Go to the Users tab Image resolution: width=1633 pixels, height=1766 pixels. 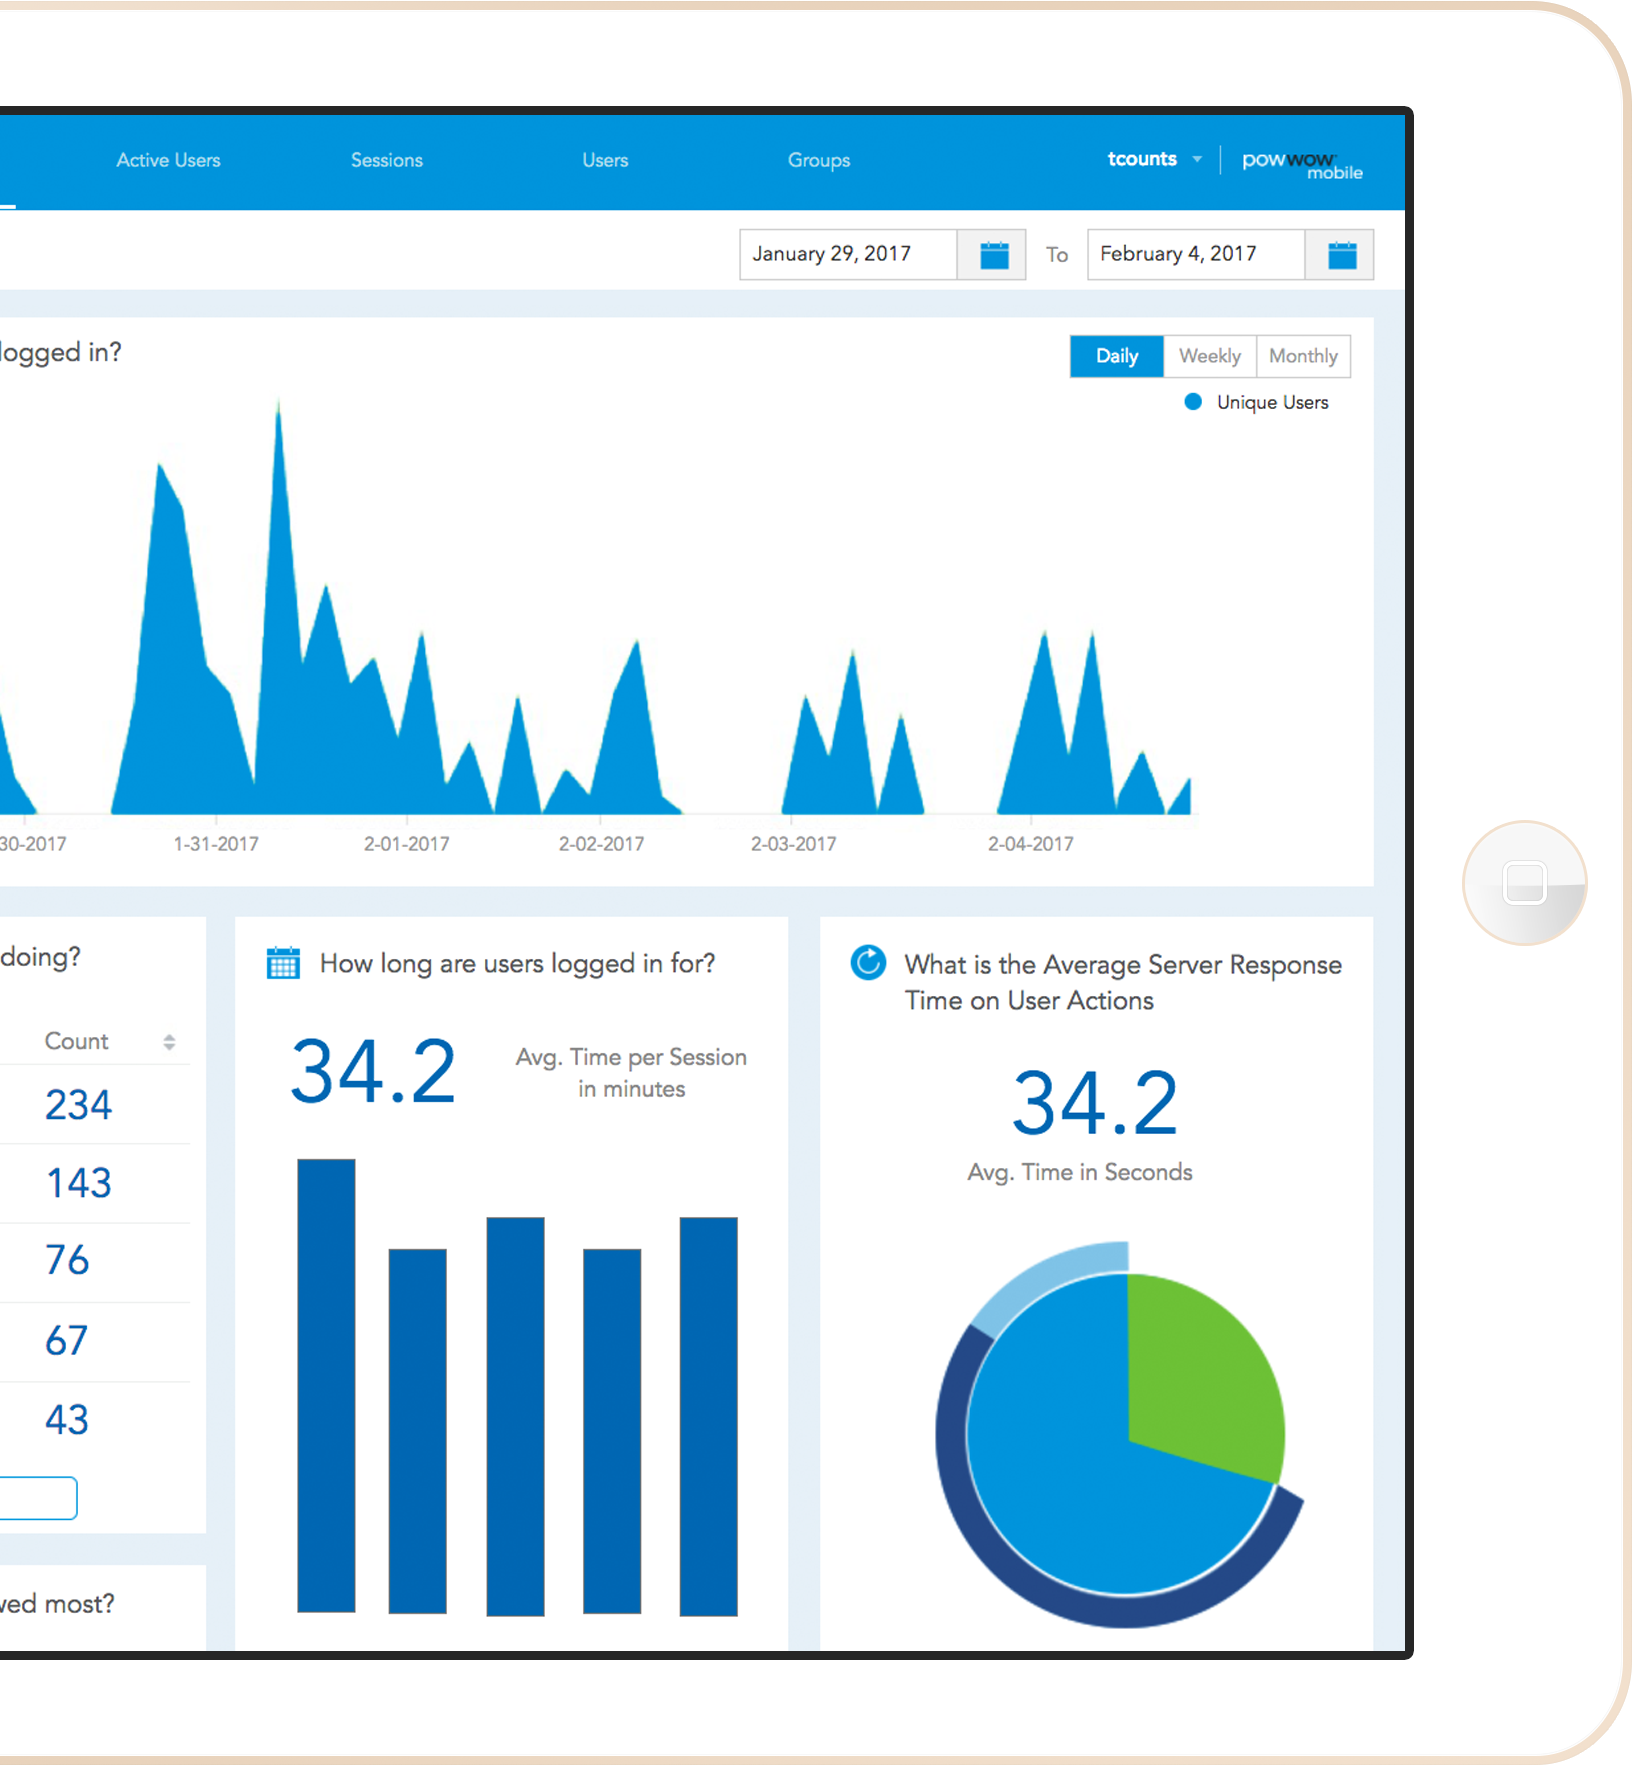(605, 160)
